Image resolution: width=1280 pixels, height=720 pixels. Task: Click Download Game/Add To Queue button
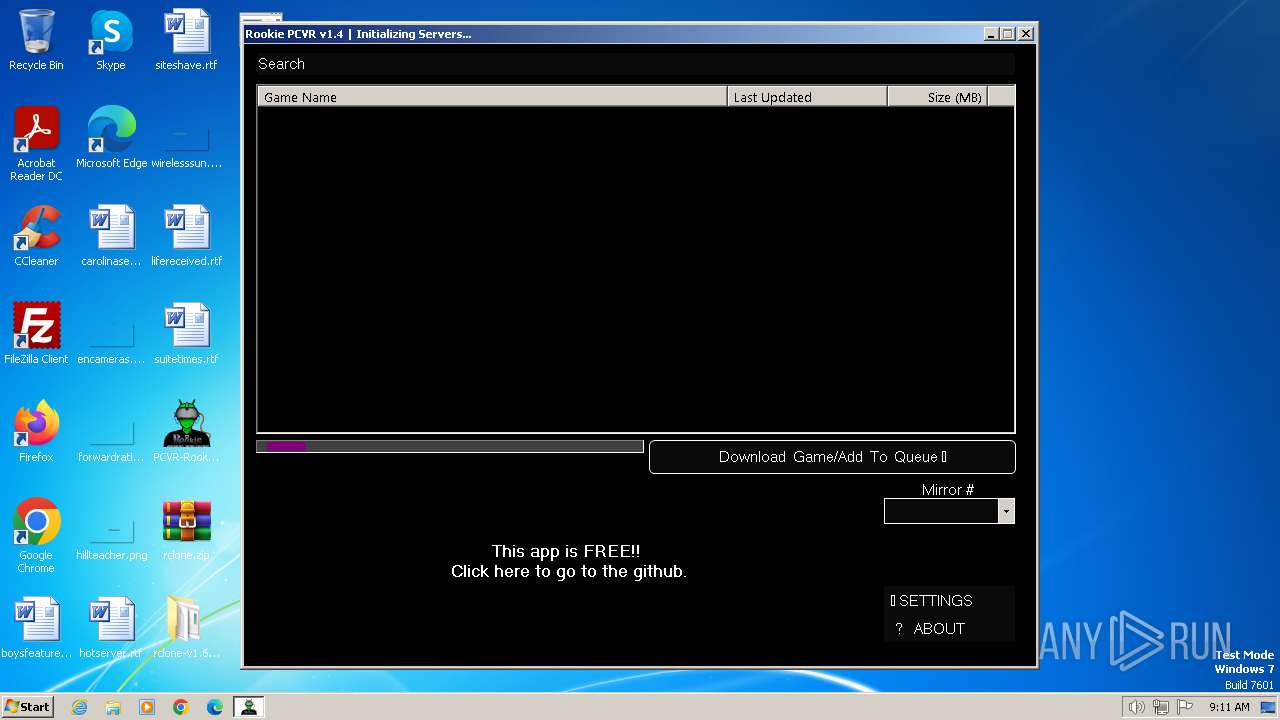[832, 457]
